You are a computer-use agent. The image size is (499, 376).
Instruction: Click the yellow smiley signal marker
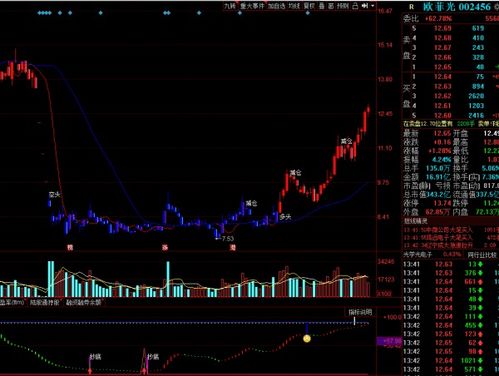(307, 339)
